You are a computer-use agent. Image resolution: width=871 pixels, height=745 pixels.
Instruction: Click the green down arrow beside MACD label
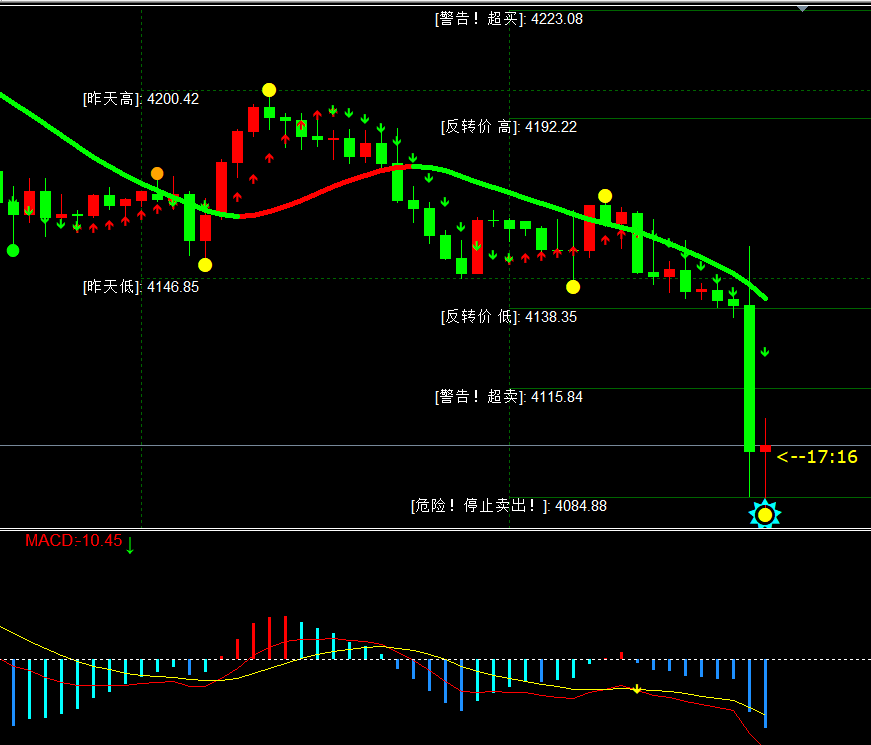coord(130,544)
